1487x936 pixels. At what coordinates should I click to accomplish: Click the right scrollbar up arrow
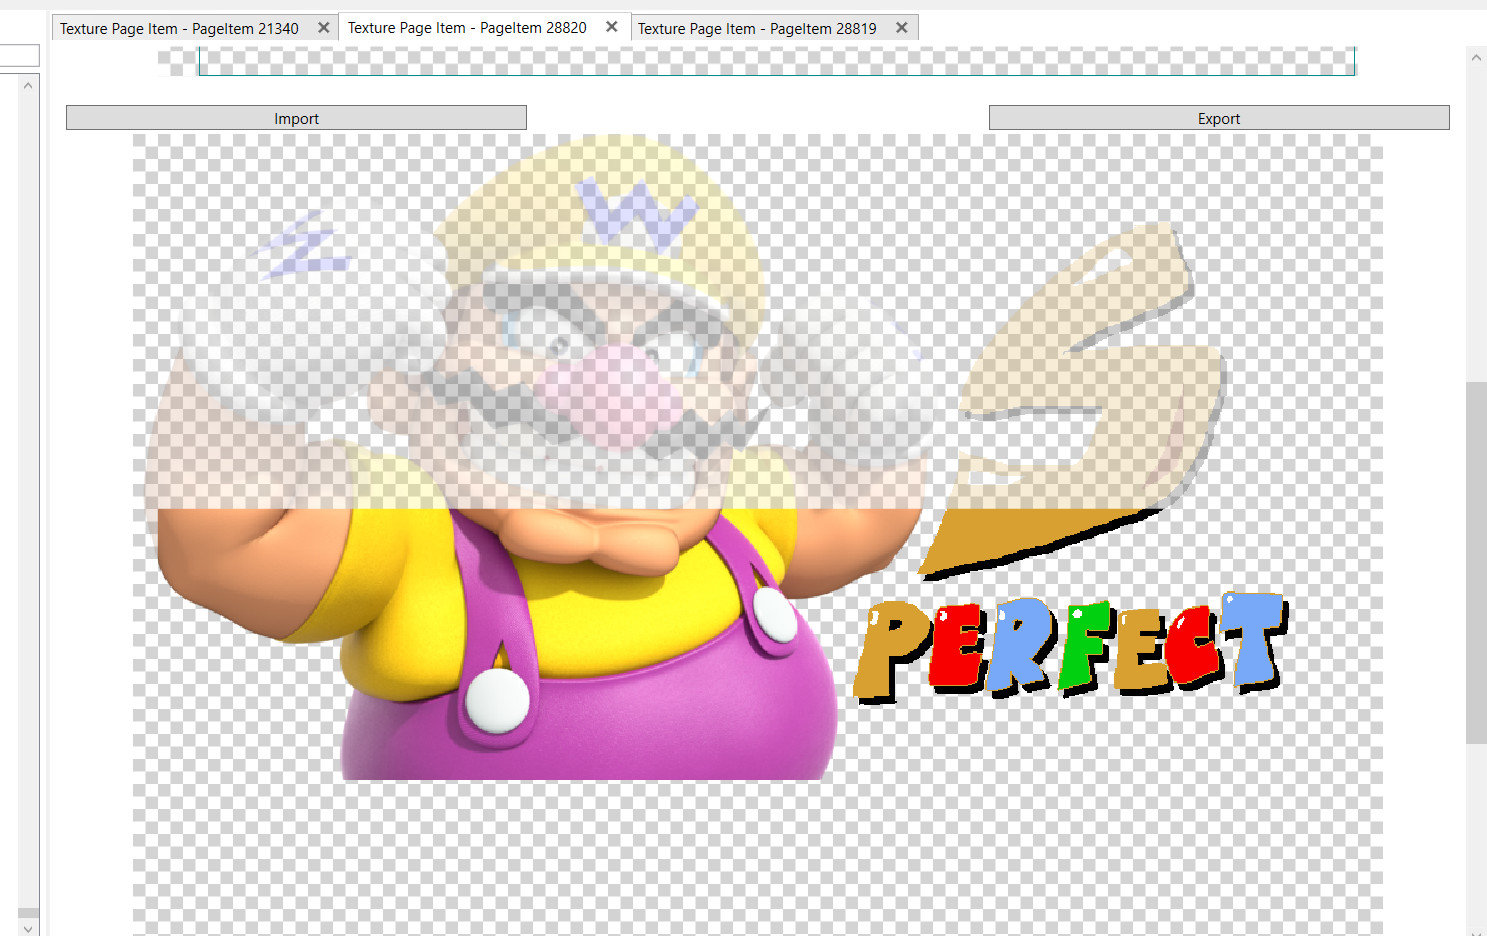(x=1476, y=57)
